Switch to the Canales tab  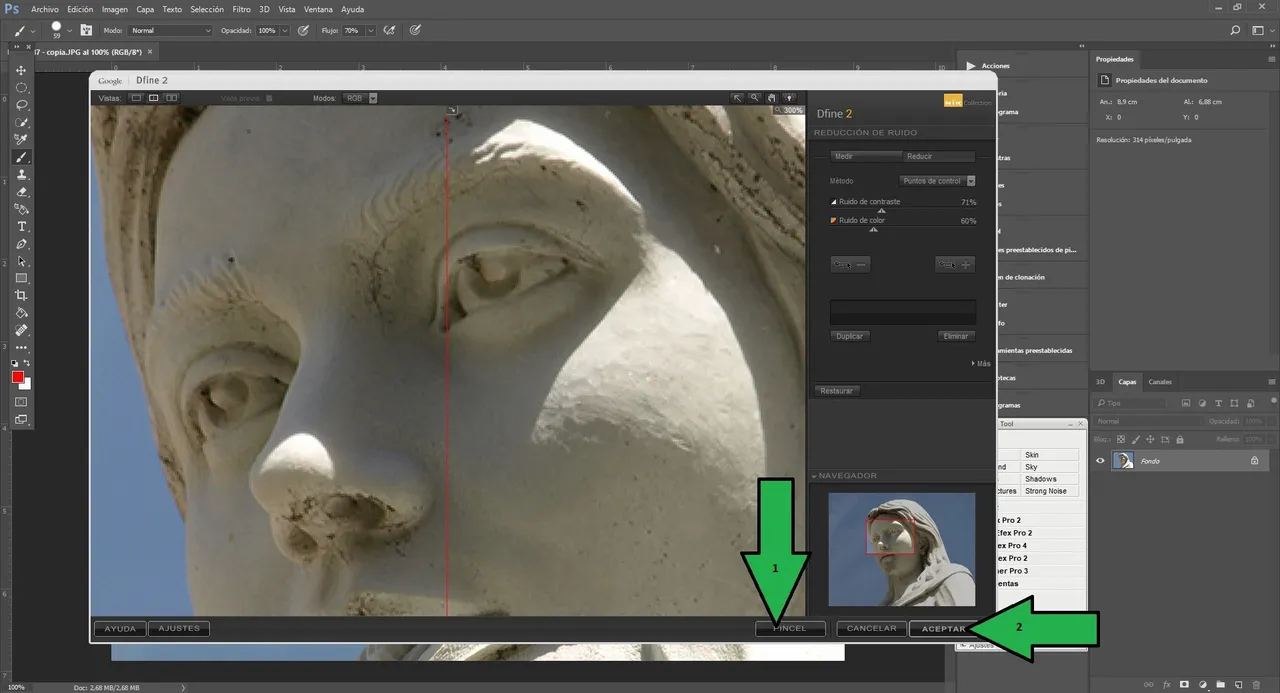pyautogui.click(x=1160, y=382)
